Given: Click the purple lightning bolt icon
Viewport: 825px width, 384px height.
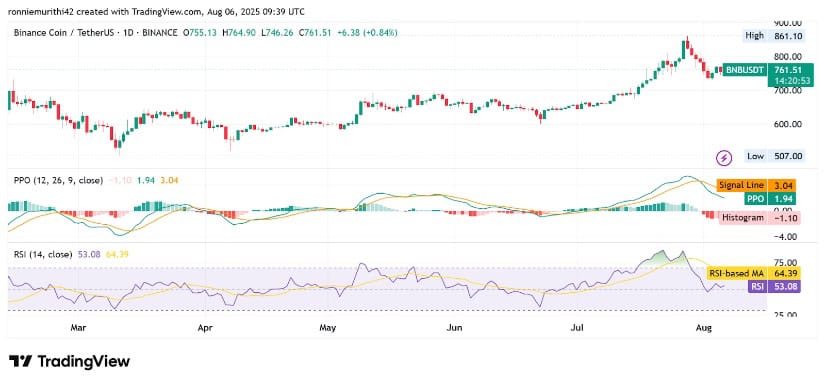Looking at the screenshot, I should [725, 157].
